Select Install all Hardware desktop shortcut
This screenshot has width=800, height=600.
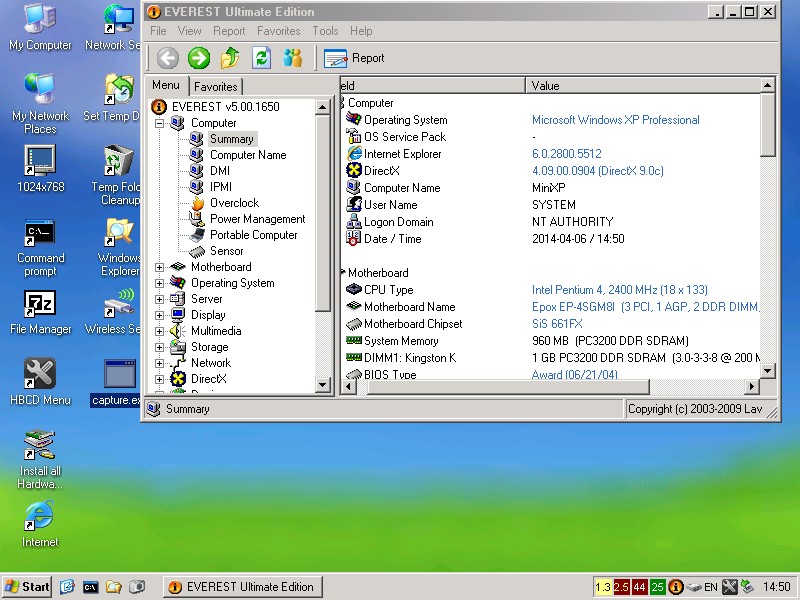(40, 460)
